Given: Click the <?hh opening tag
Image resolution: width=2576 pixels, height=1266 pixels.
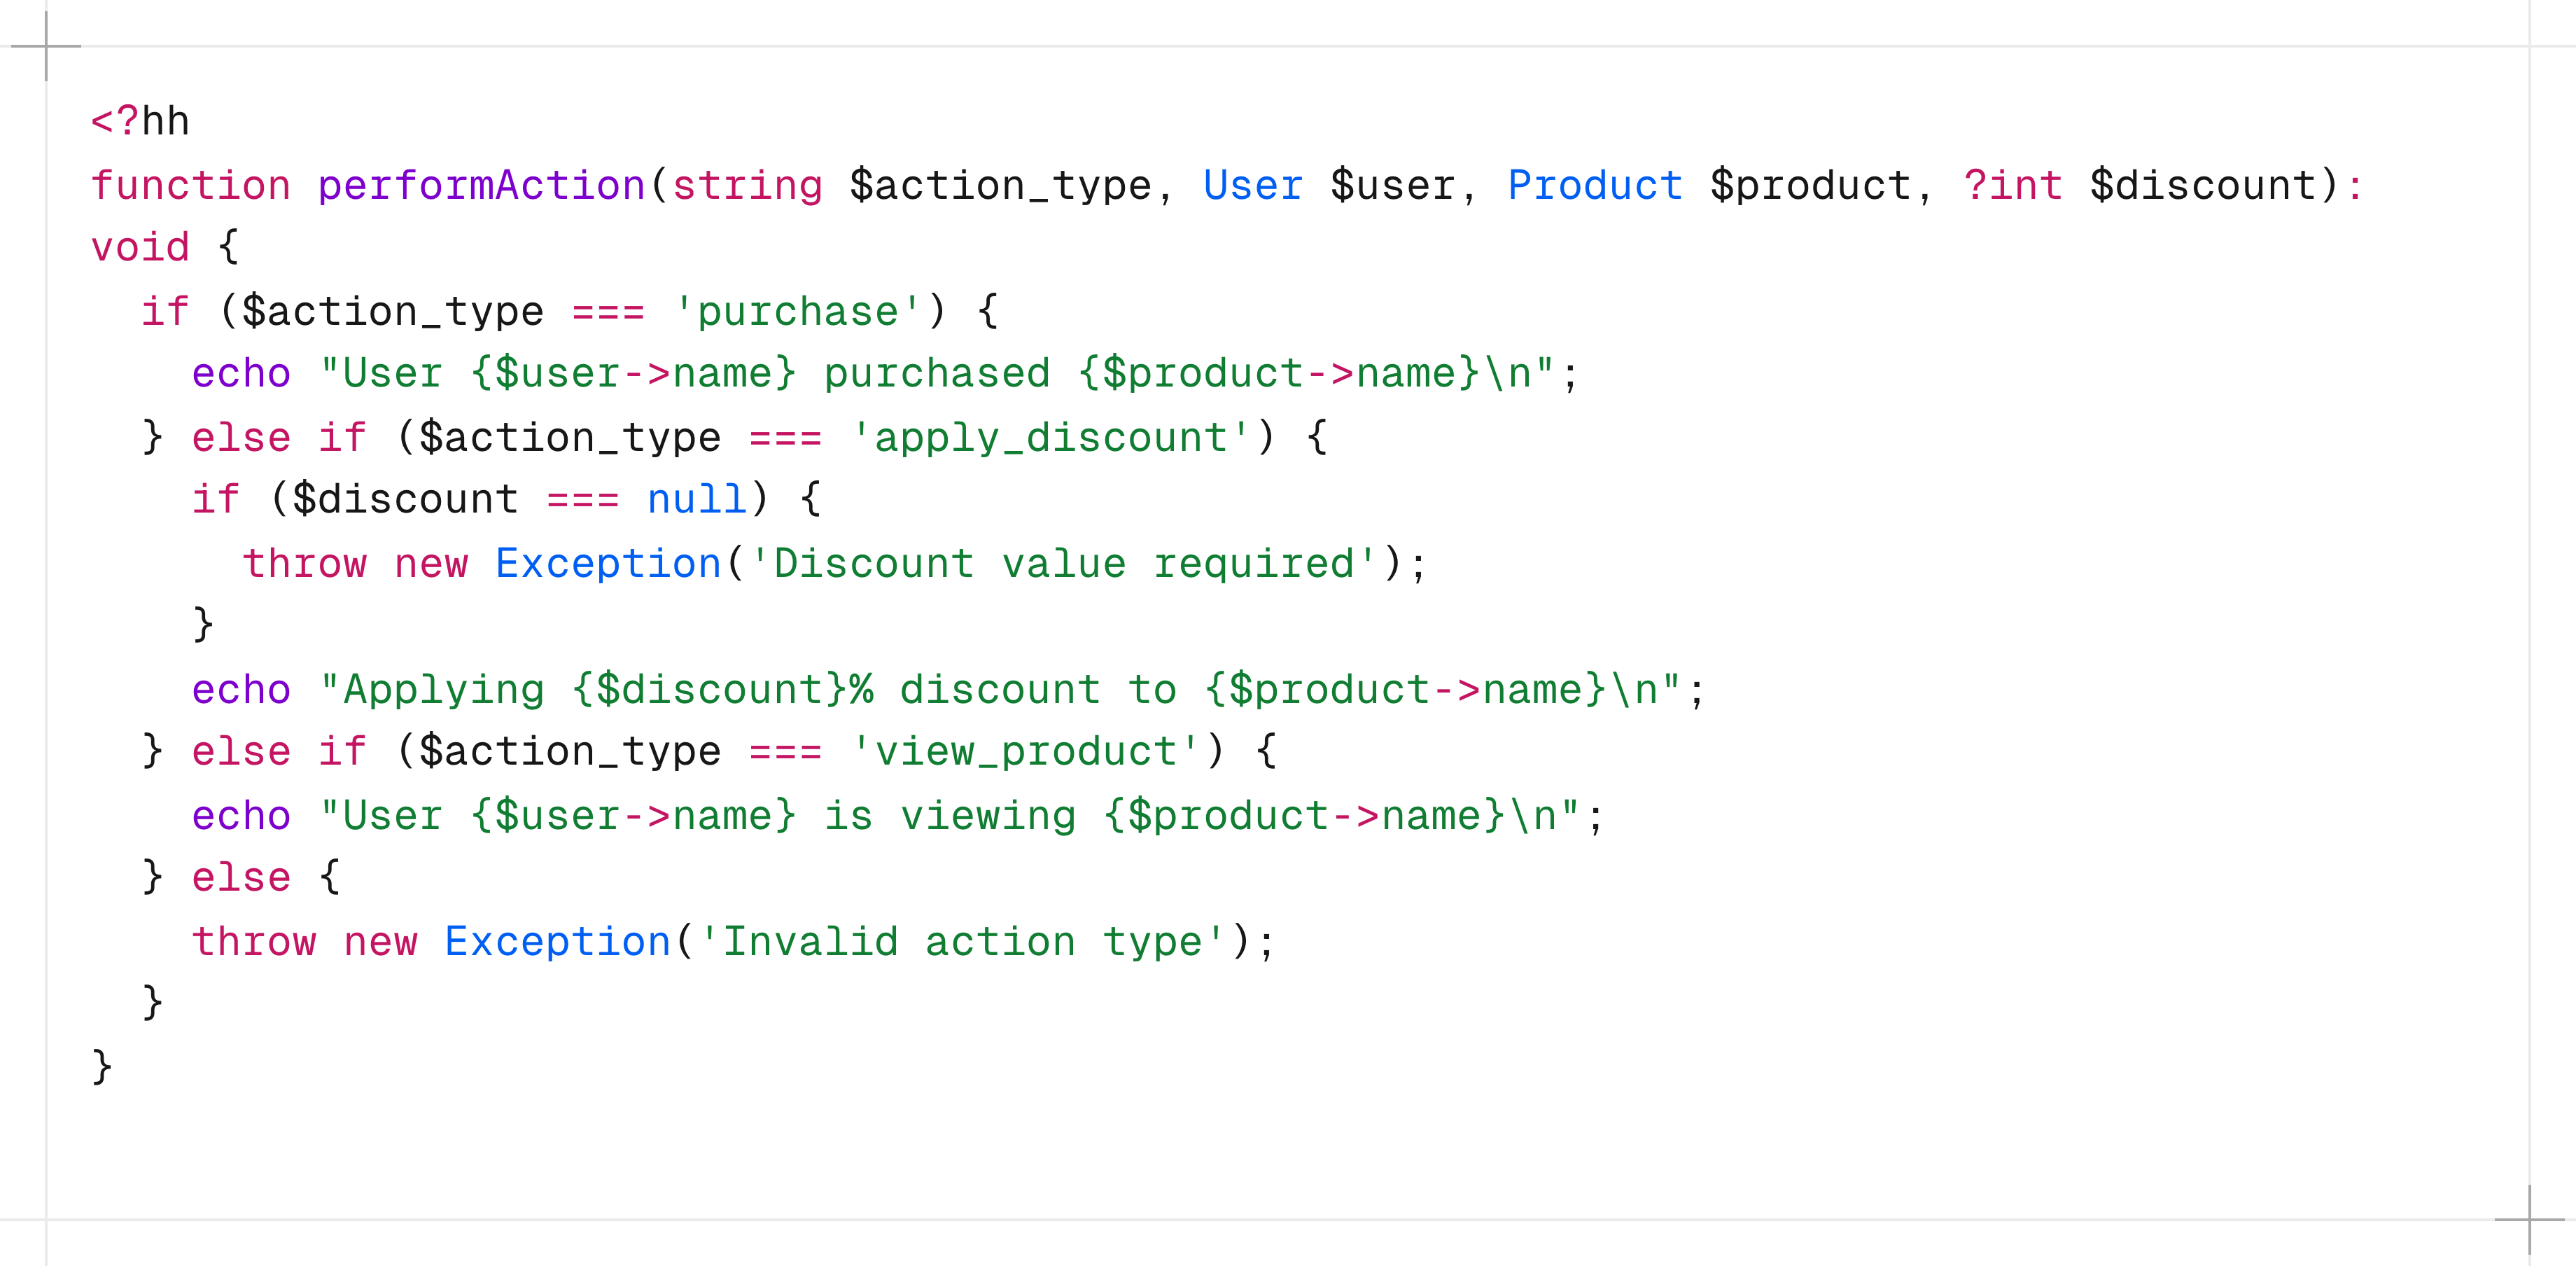Looking at the screenshot, I should (x=140, y=121).
